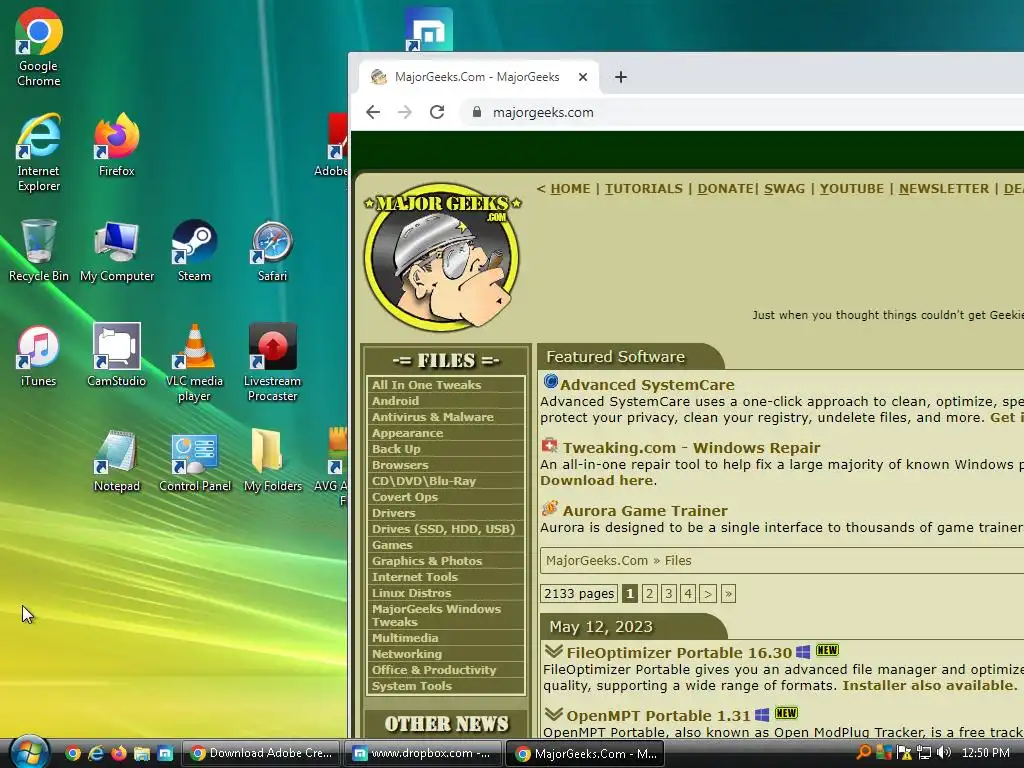This screenshot has width=1024, height=768.
Task: Select the My Folders desktop folder
Action: click(x=272, y=460)
